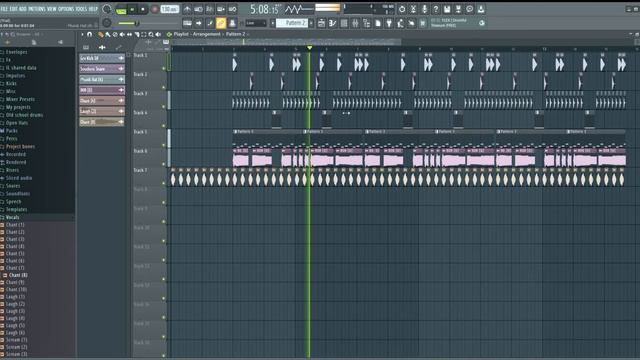640x360 pixels.
Task: Click the tempo BPM field
Action: point(169,9)
